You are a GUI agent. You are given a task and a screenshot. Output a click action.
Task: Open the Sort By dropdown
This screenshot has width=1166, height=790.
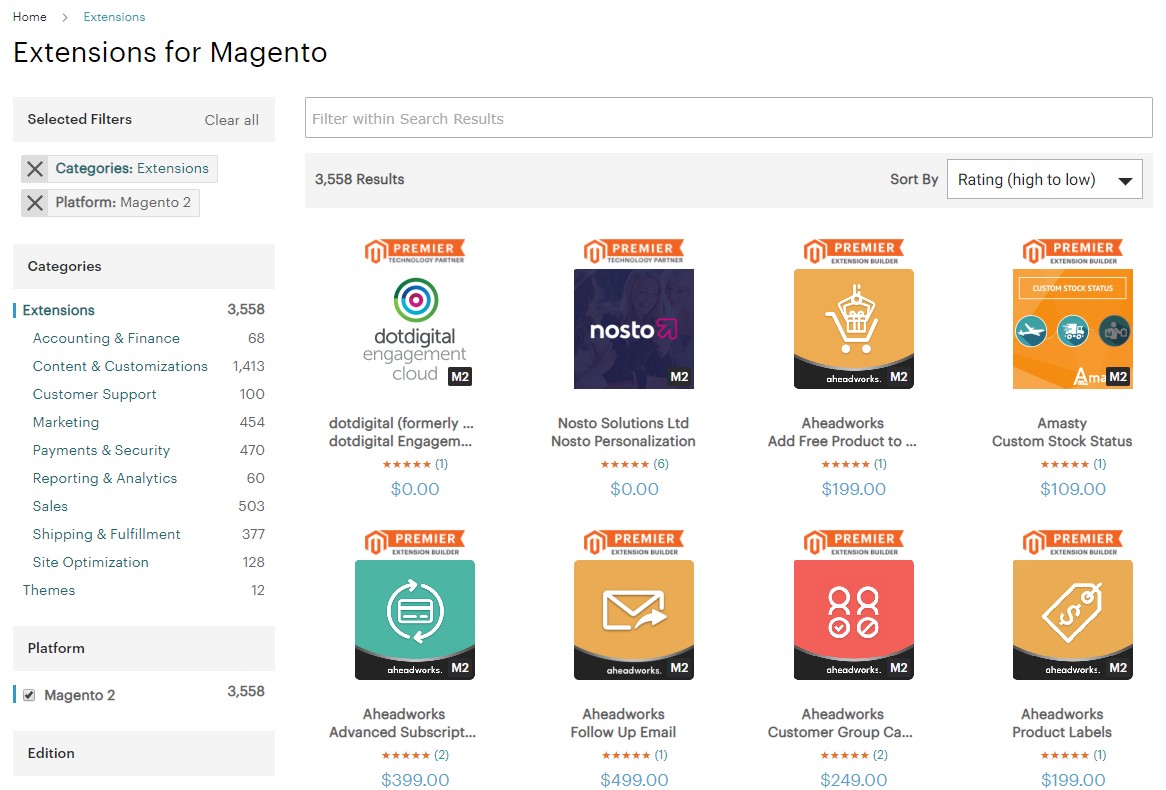click(1044, 179)
